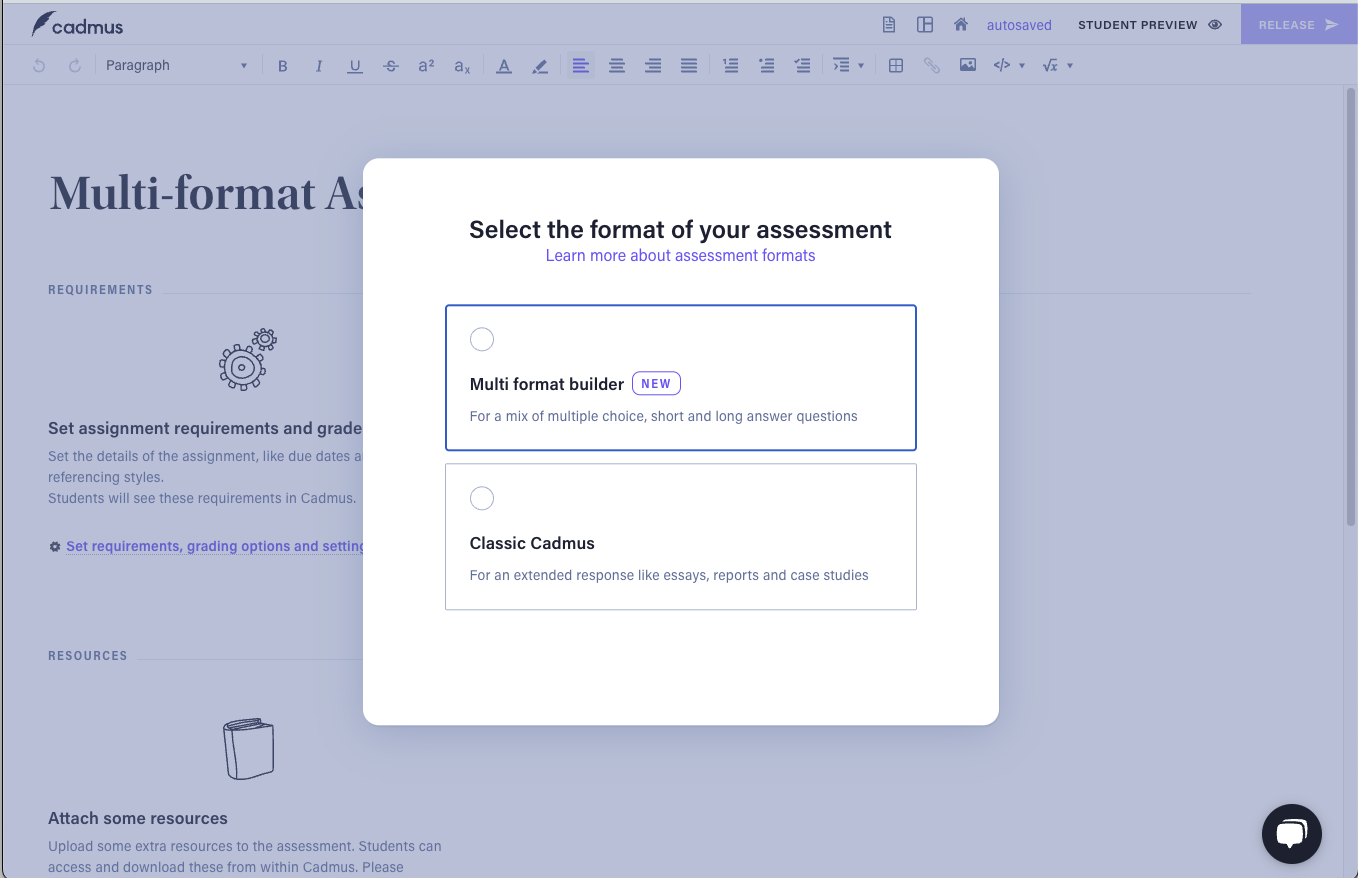Toggle bold formatting
The width and height of the screenshot is (1358, 878).
pos(283,66)
